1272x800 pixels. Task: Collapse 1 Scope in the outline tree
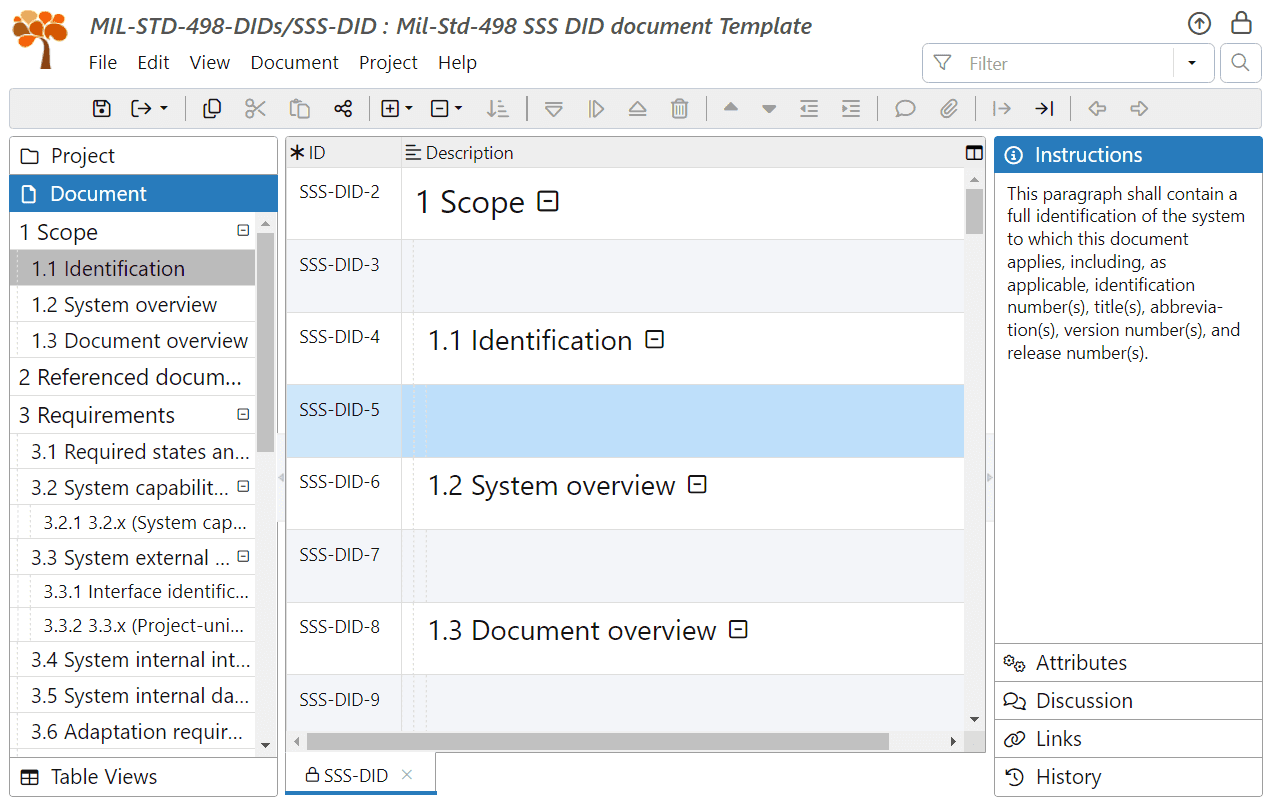(x=243, y=231)
